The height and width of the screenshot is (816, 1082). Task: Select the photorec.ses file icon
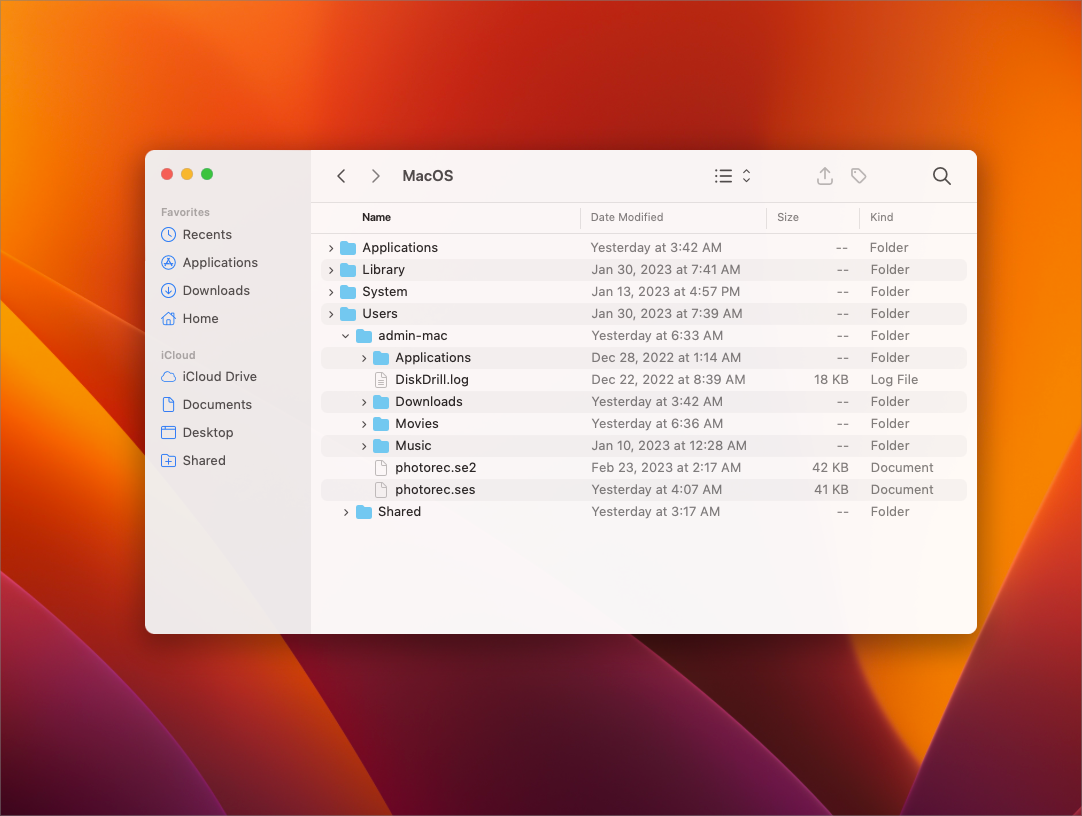(381, 490)
